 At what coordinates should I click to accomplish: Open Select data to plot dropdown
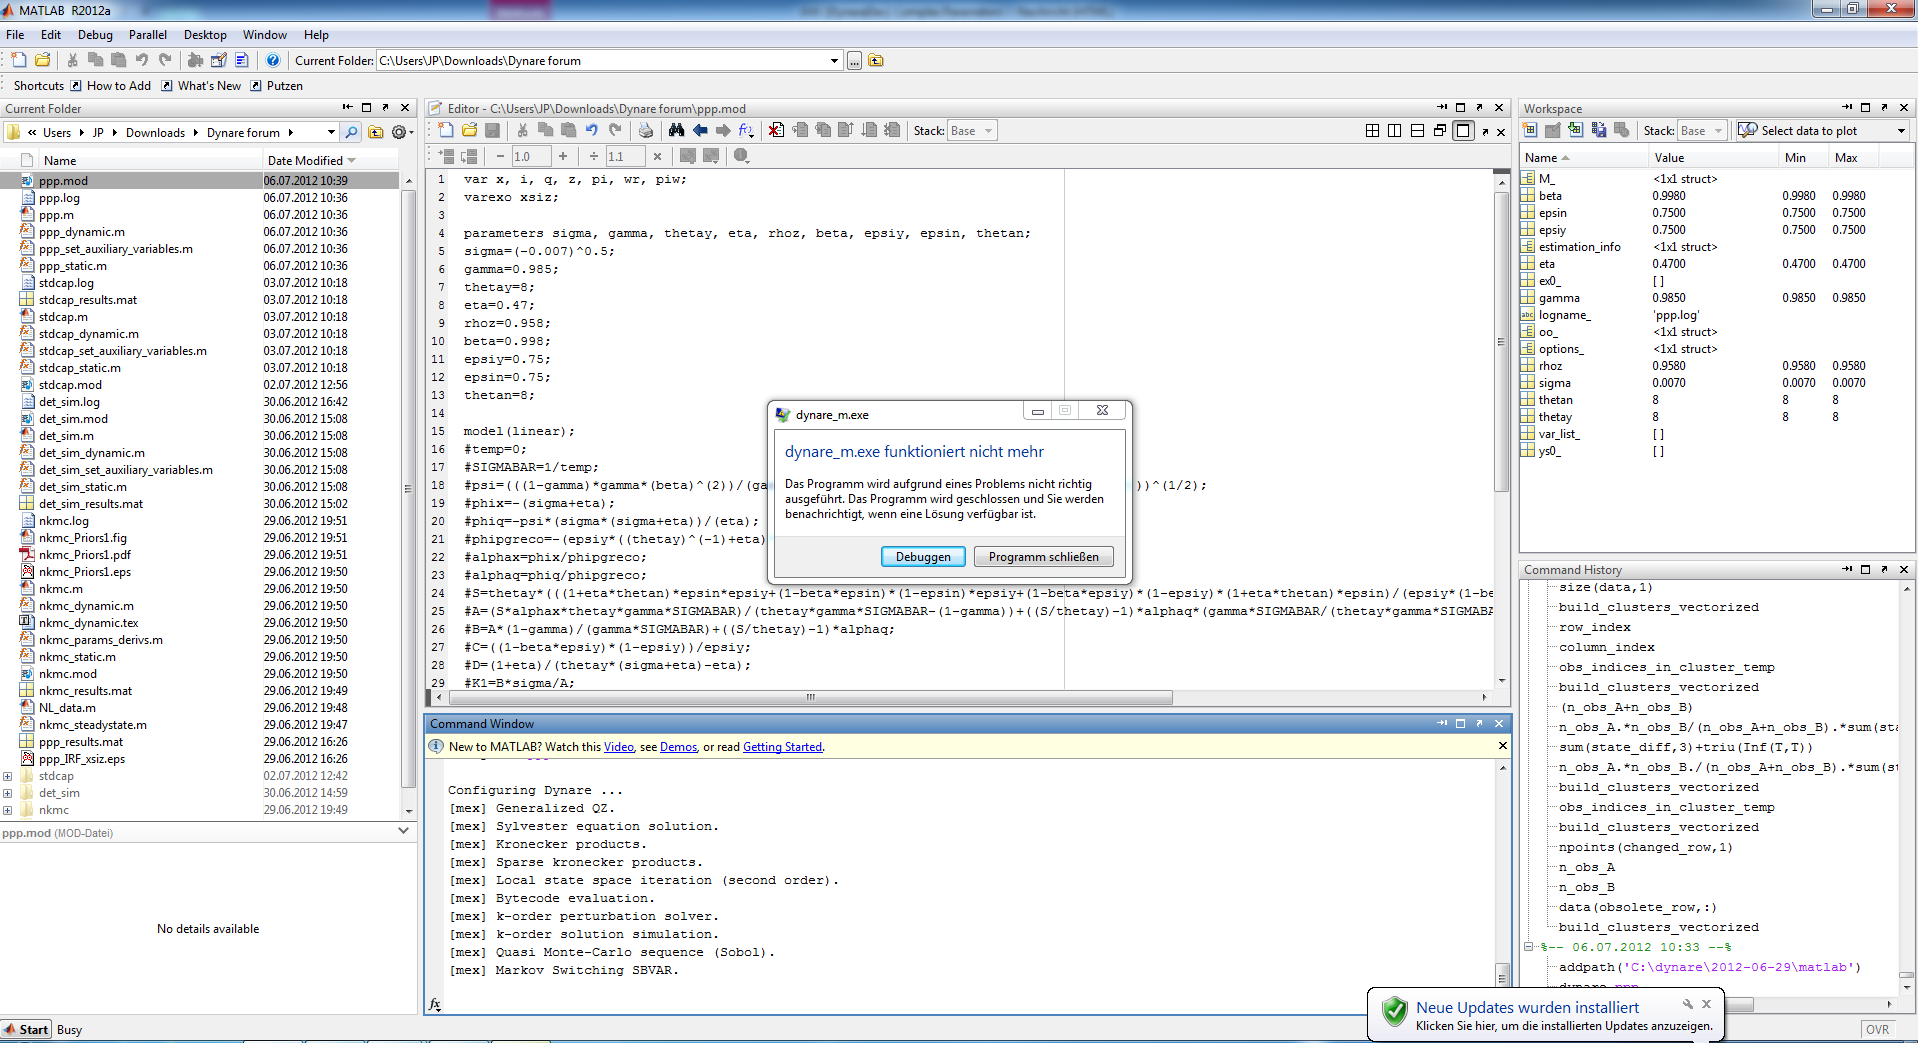pyautogui.click(x=1822, y=131)
